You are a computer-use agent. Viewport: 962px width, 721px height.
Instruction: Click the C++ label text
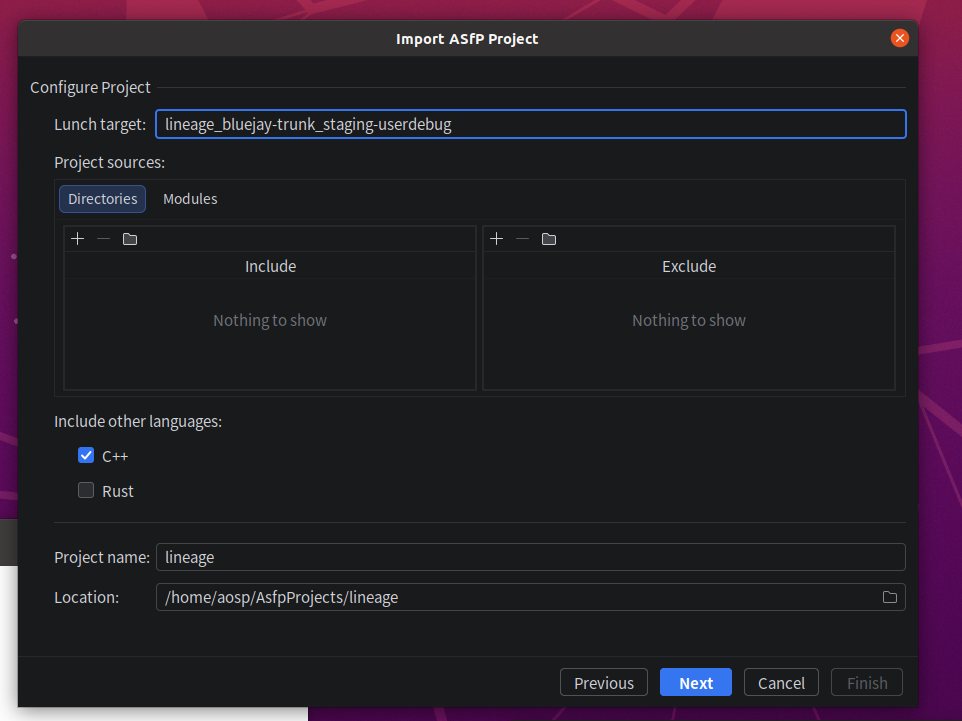tap(115, 457)
